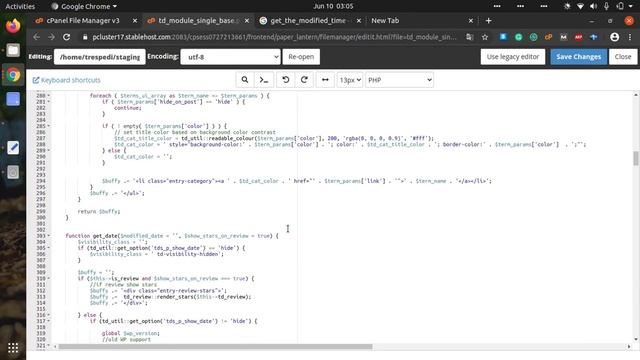Click the editor Close button
Viewport: 640px width, 360px height.
[x=623, y=57]
